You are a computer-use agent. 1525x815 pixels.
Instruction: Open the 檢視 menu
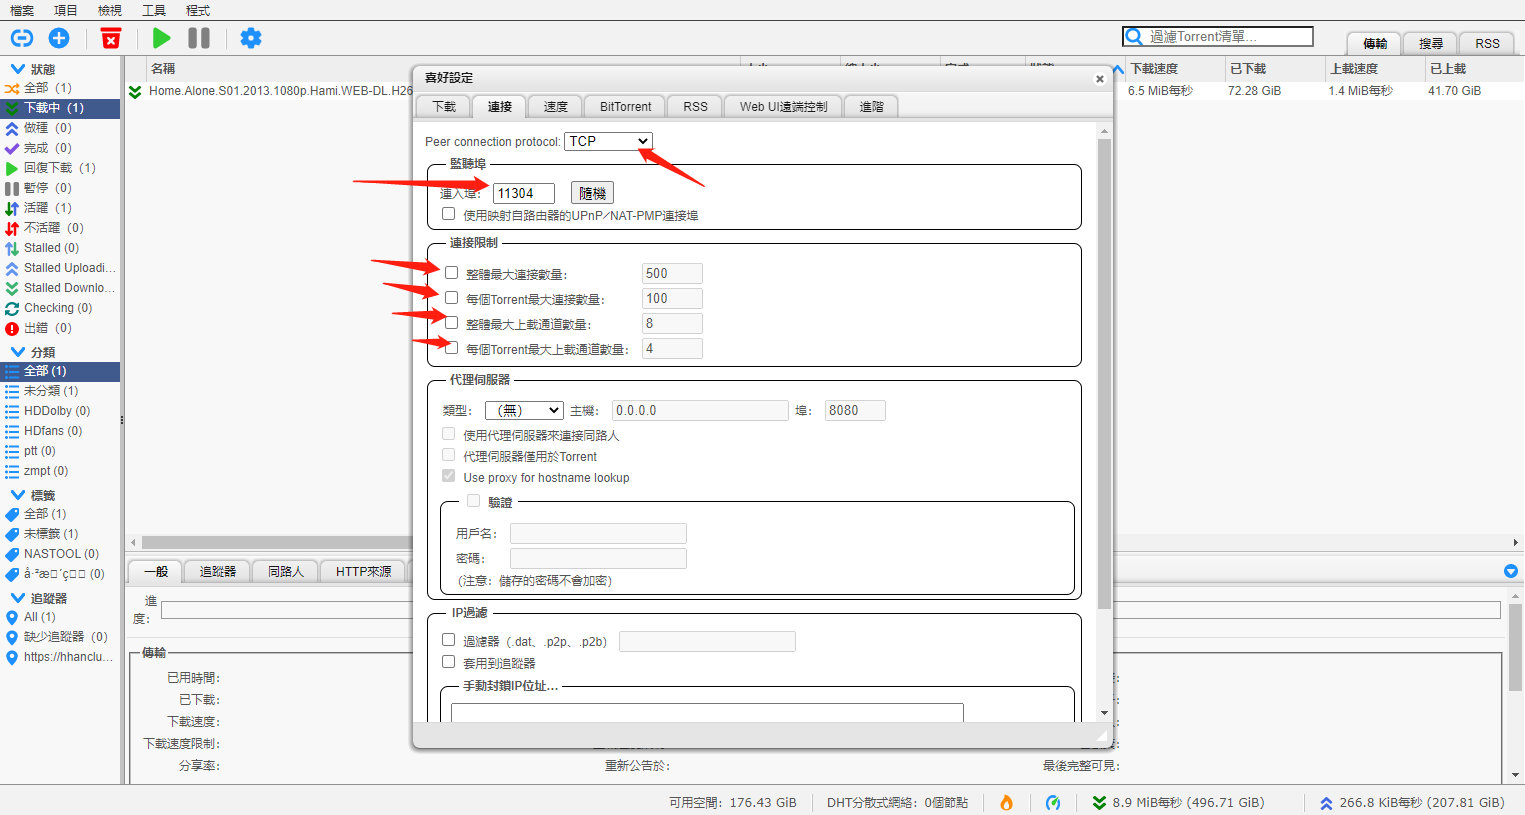(110, 10)
